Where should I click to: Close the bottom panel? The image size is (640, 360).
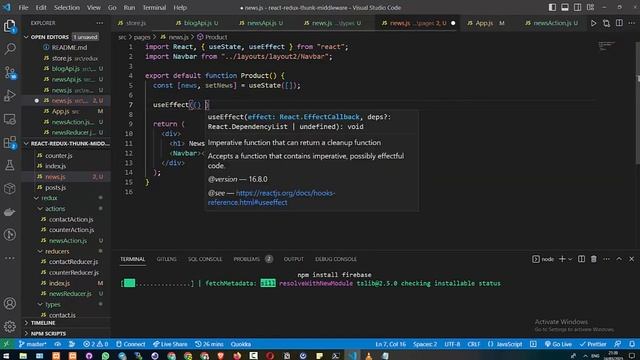[x=631, y=259]
